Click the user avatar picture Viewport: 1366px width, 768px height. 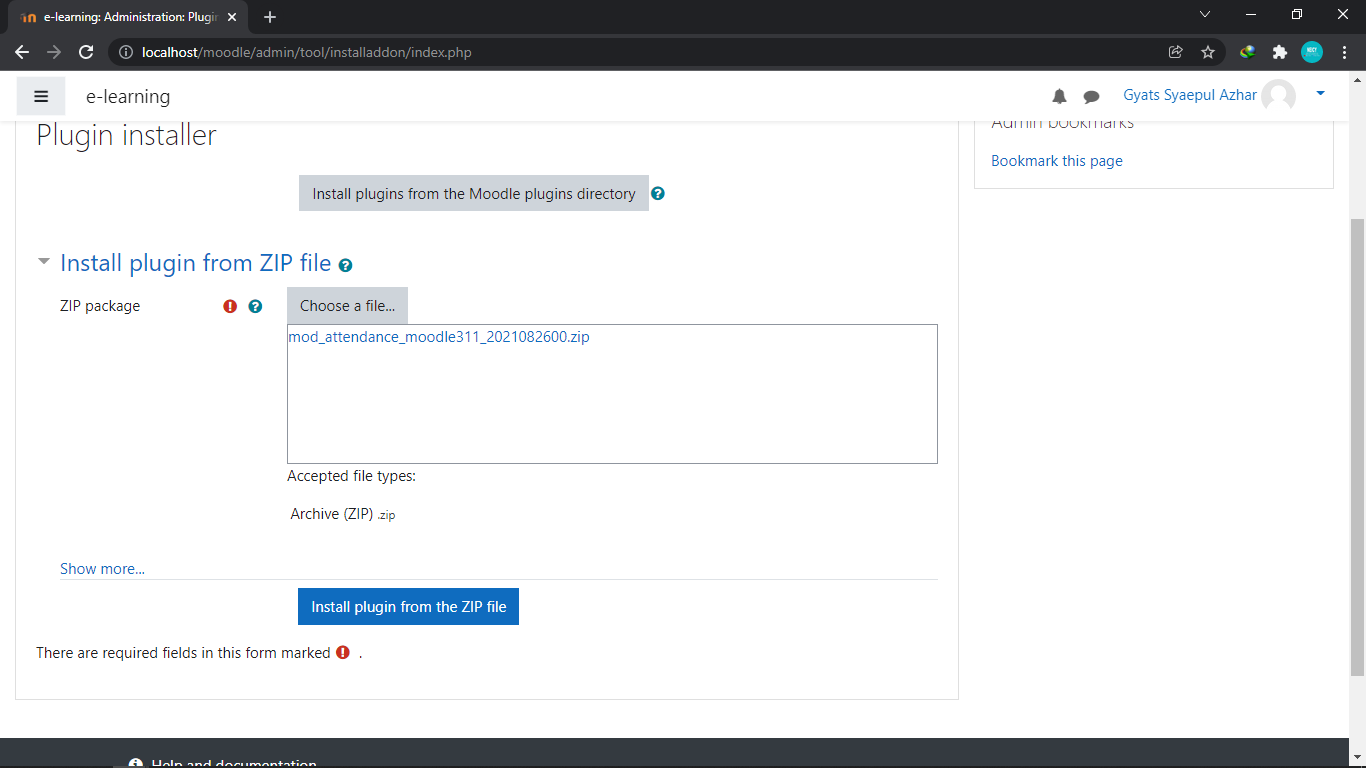1278,96
